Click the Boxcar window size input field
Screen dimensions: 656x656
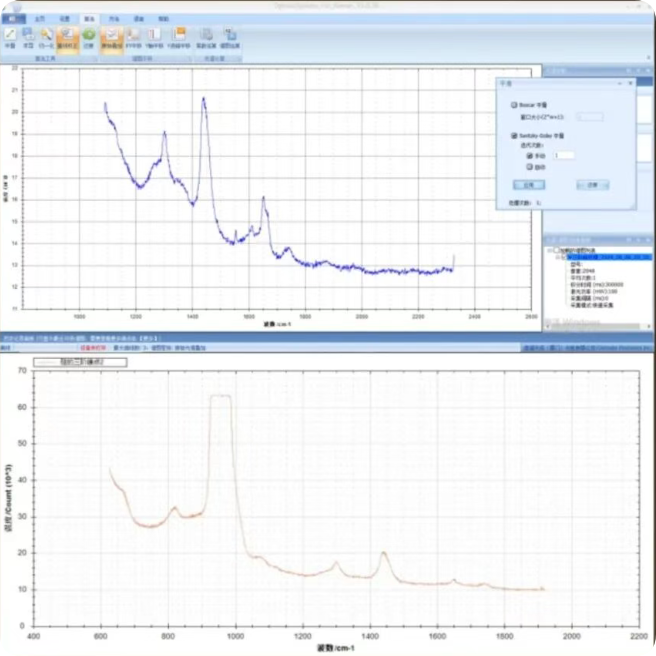[x=590, y=117]
